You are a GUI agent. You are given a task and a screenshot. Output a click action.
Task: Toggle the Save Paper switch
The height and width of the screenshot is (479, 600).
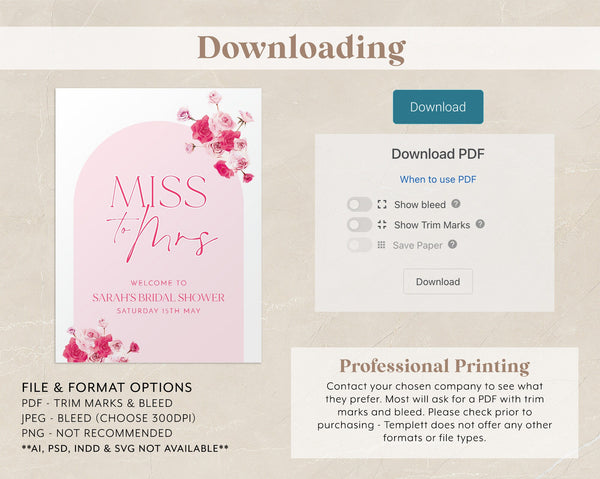point(359,245)
